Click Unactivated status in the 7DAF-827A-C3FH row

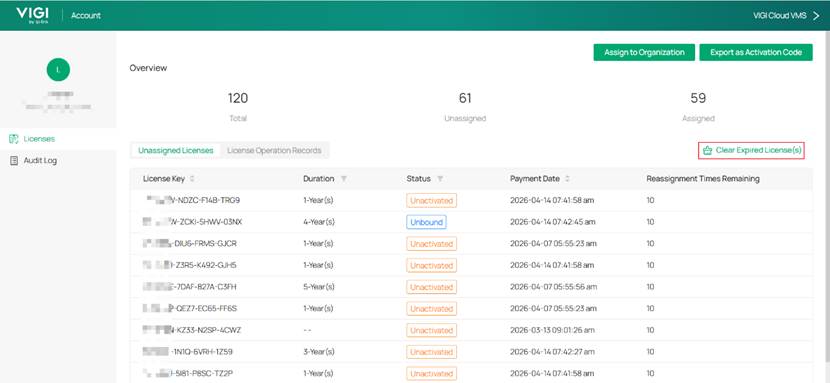pyautogui.click(x=431, y=287)
